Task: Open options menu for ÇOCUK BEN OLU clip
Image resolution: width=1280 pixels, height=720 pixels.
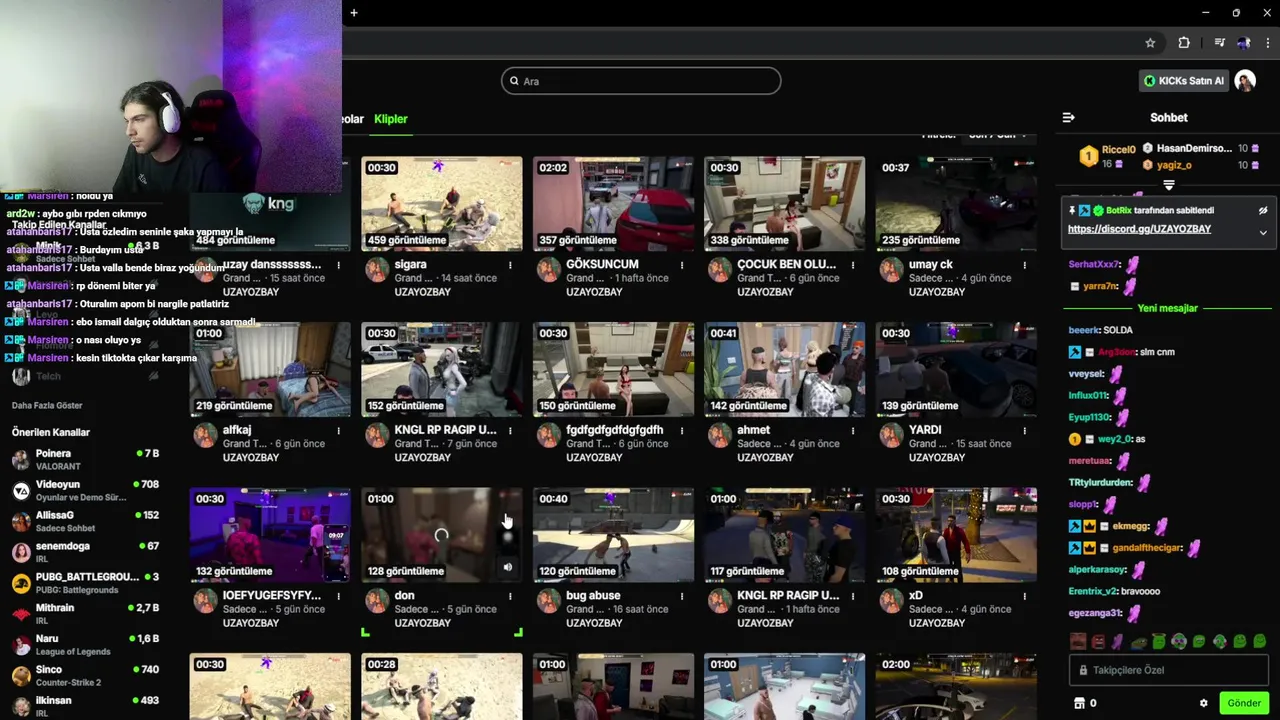Action: pyautogui.click(x=853, y=265)
